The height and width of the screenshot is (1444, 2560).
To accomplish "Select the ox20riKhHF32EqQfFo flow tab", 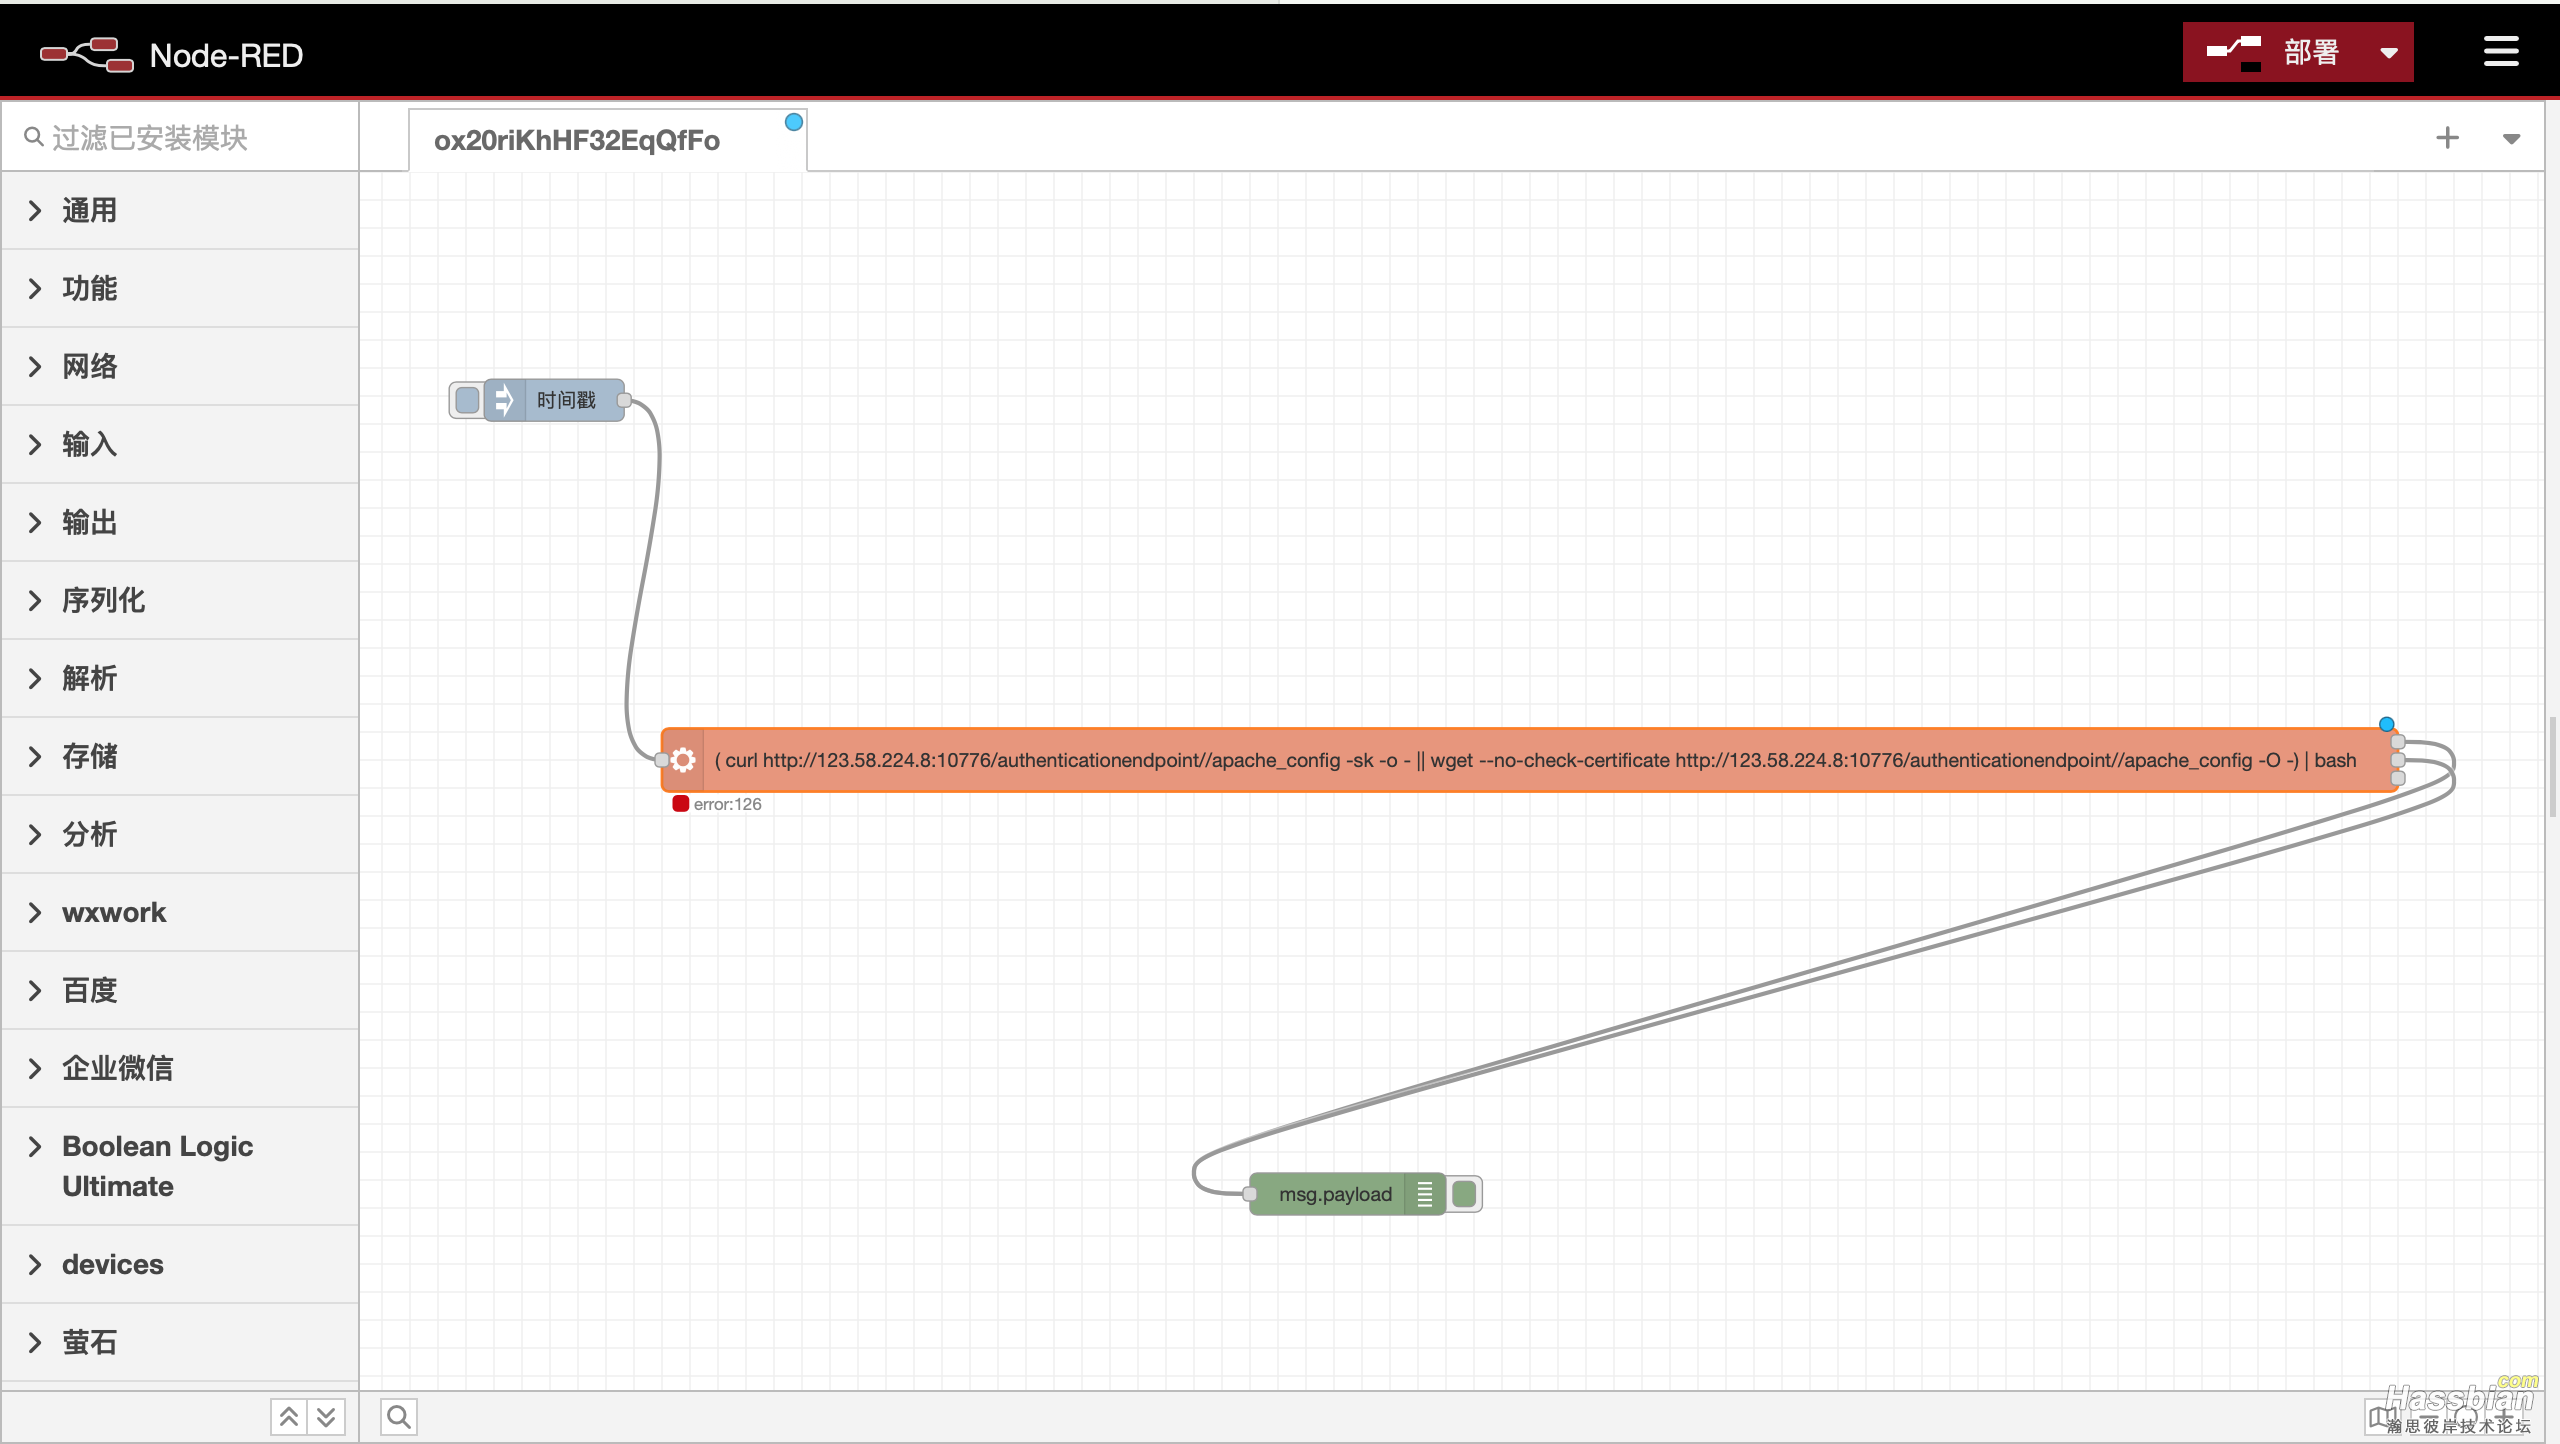I will (x=607, y=140).
